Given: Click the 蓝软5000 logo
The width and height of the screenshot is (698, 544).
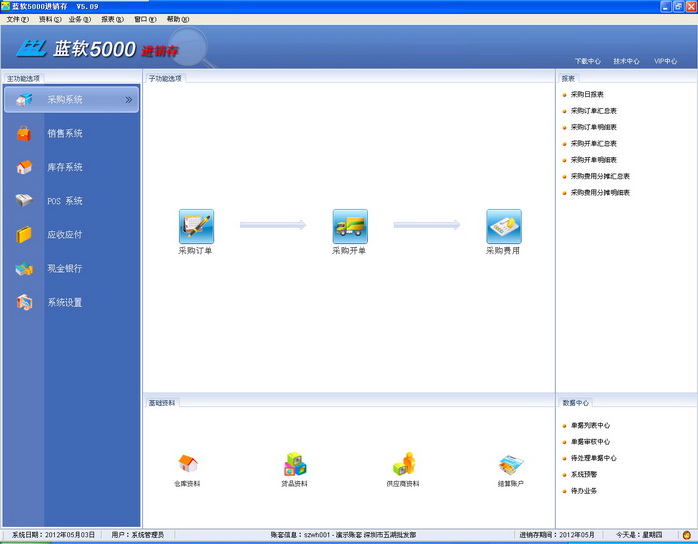Looking at the screenshot, I should click(x=98, y=49).
